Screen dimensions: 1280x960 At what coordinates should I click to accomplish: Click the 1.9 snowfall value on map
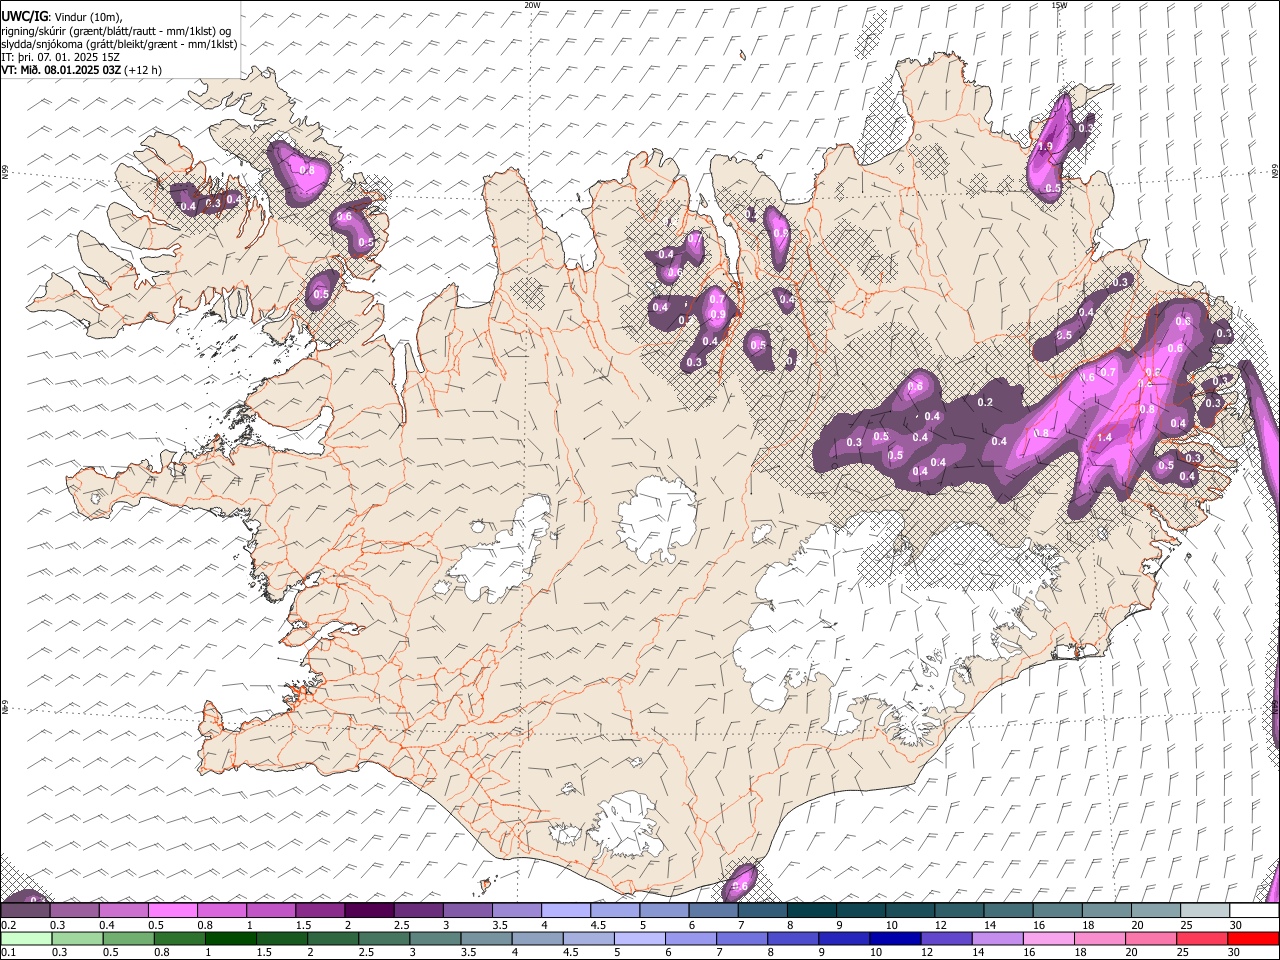coord(1046,147)
